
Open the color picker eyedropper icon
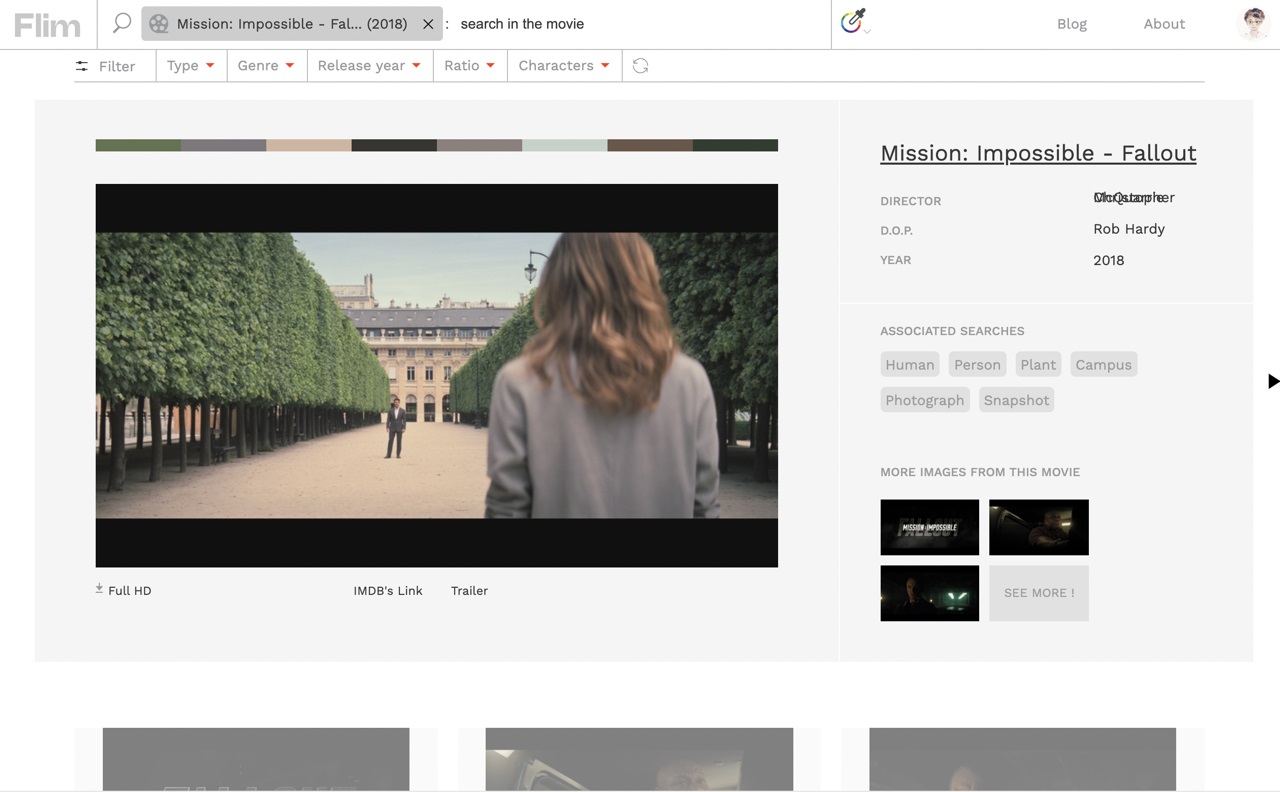pyautogui.click(x=853, y=21)
